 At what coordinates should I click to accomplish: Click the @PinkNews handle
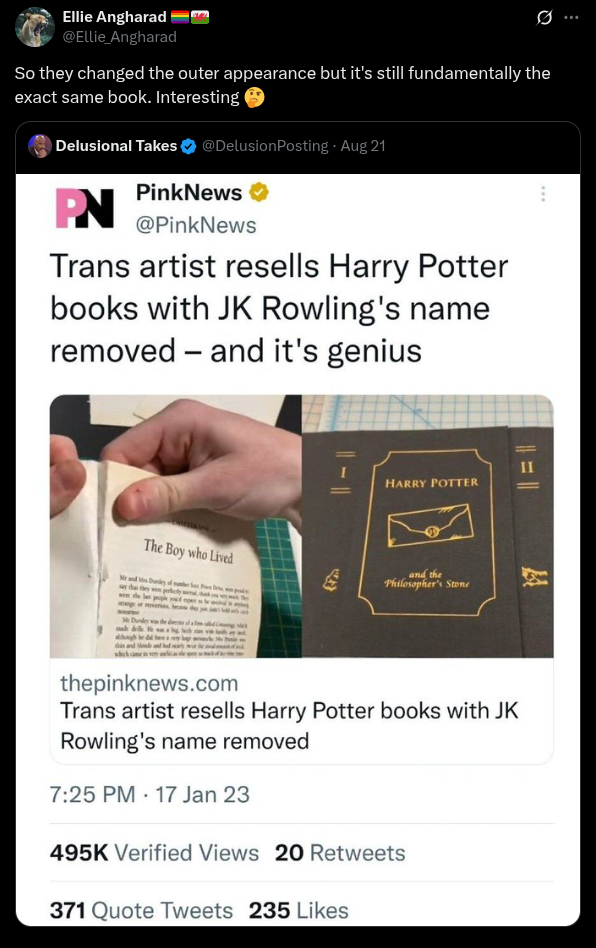tap(196, 225)
